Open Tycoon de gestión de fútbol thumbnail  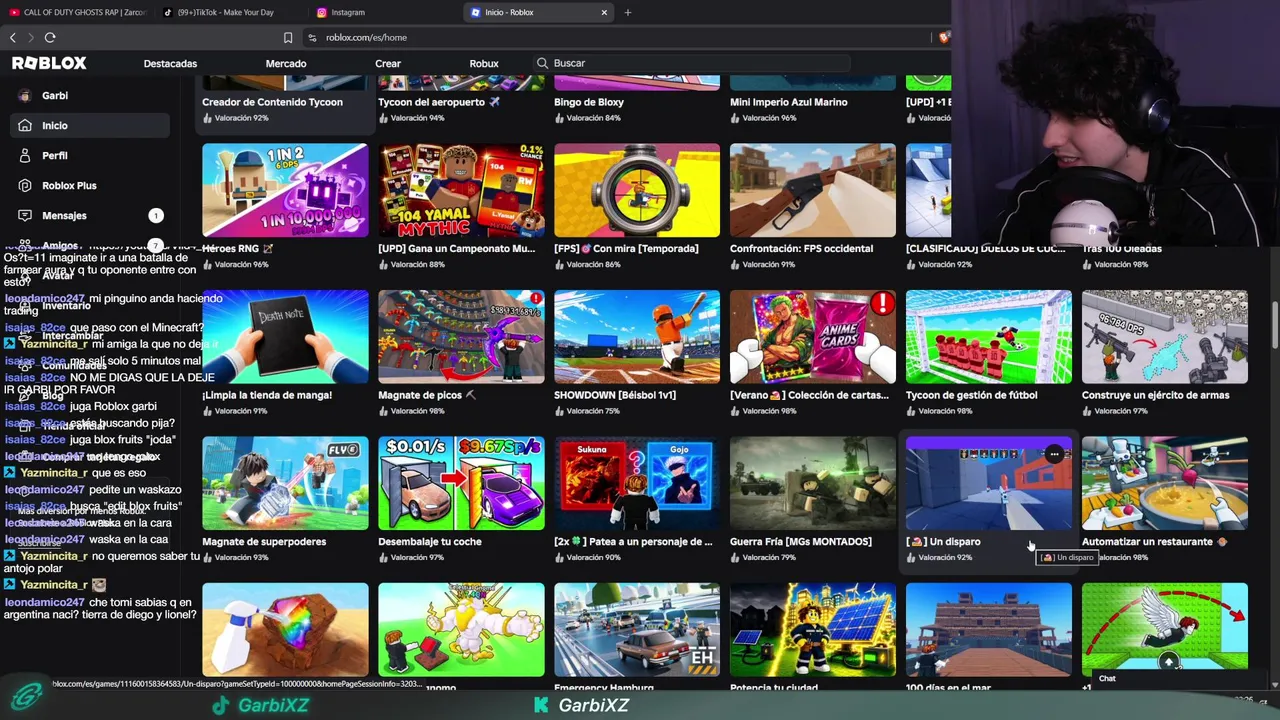tap(989, 337)
